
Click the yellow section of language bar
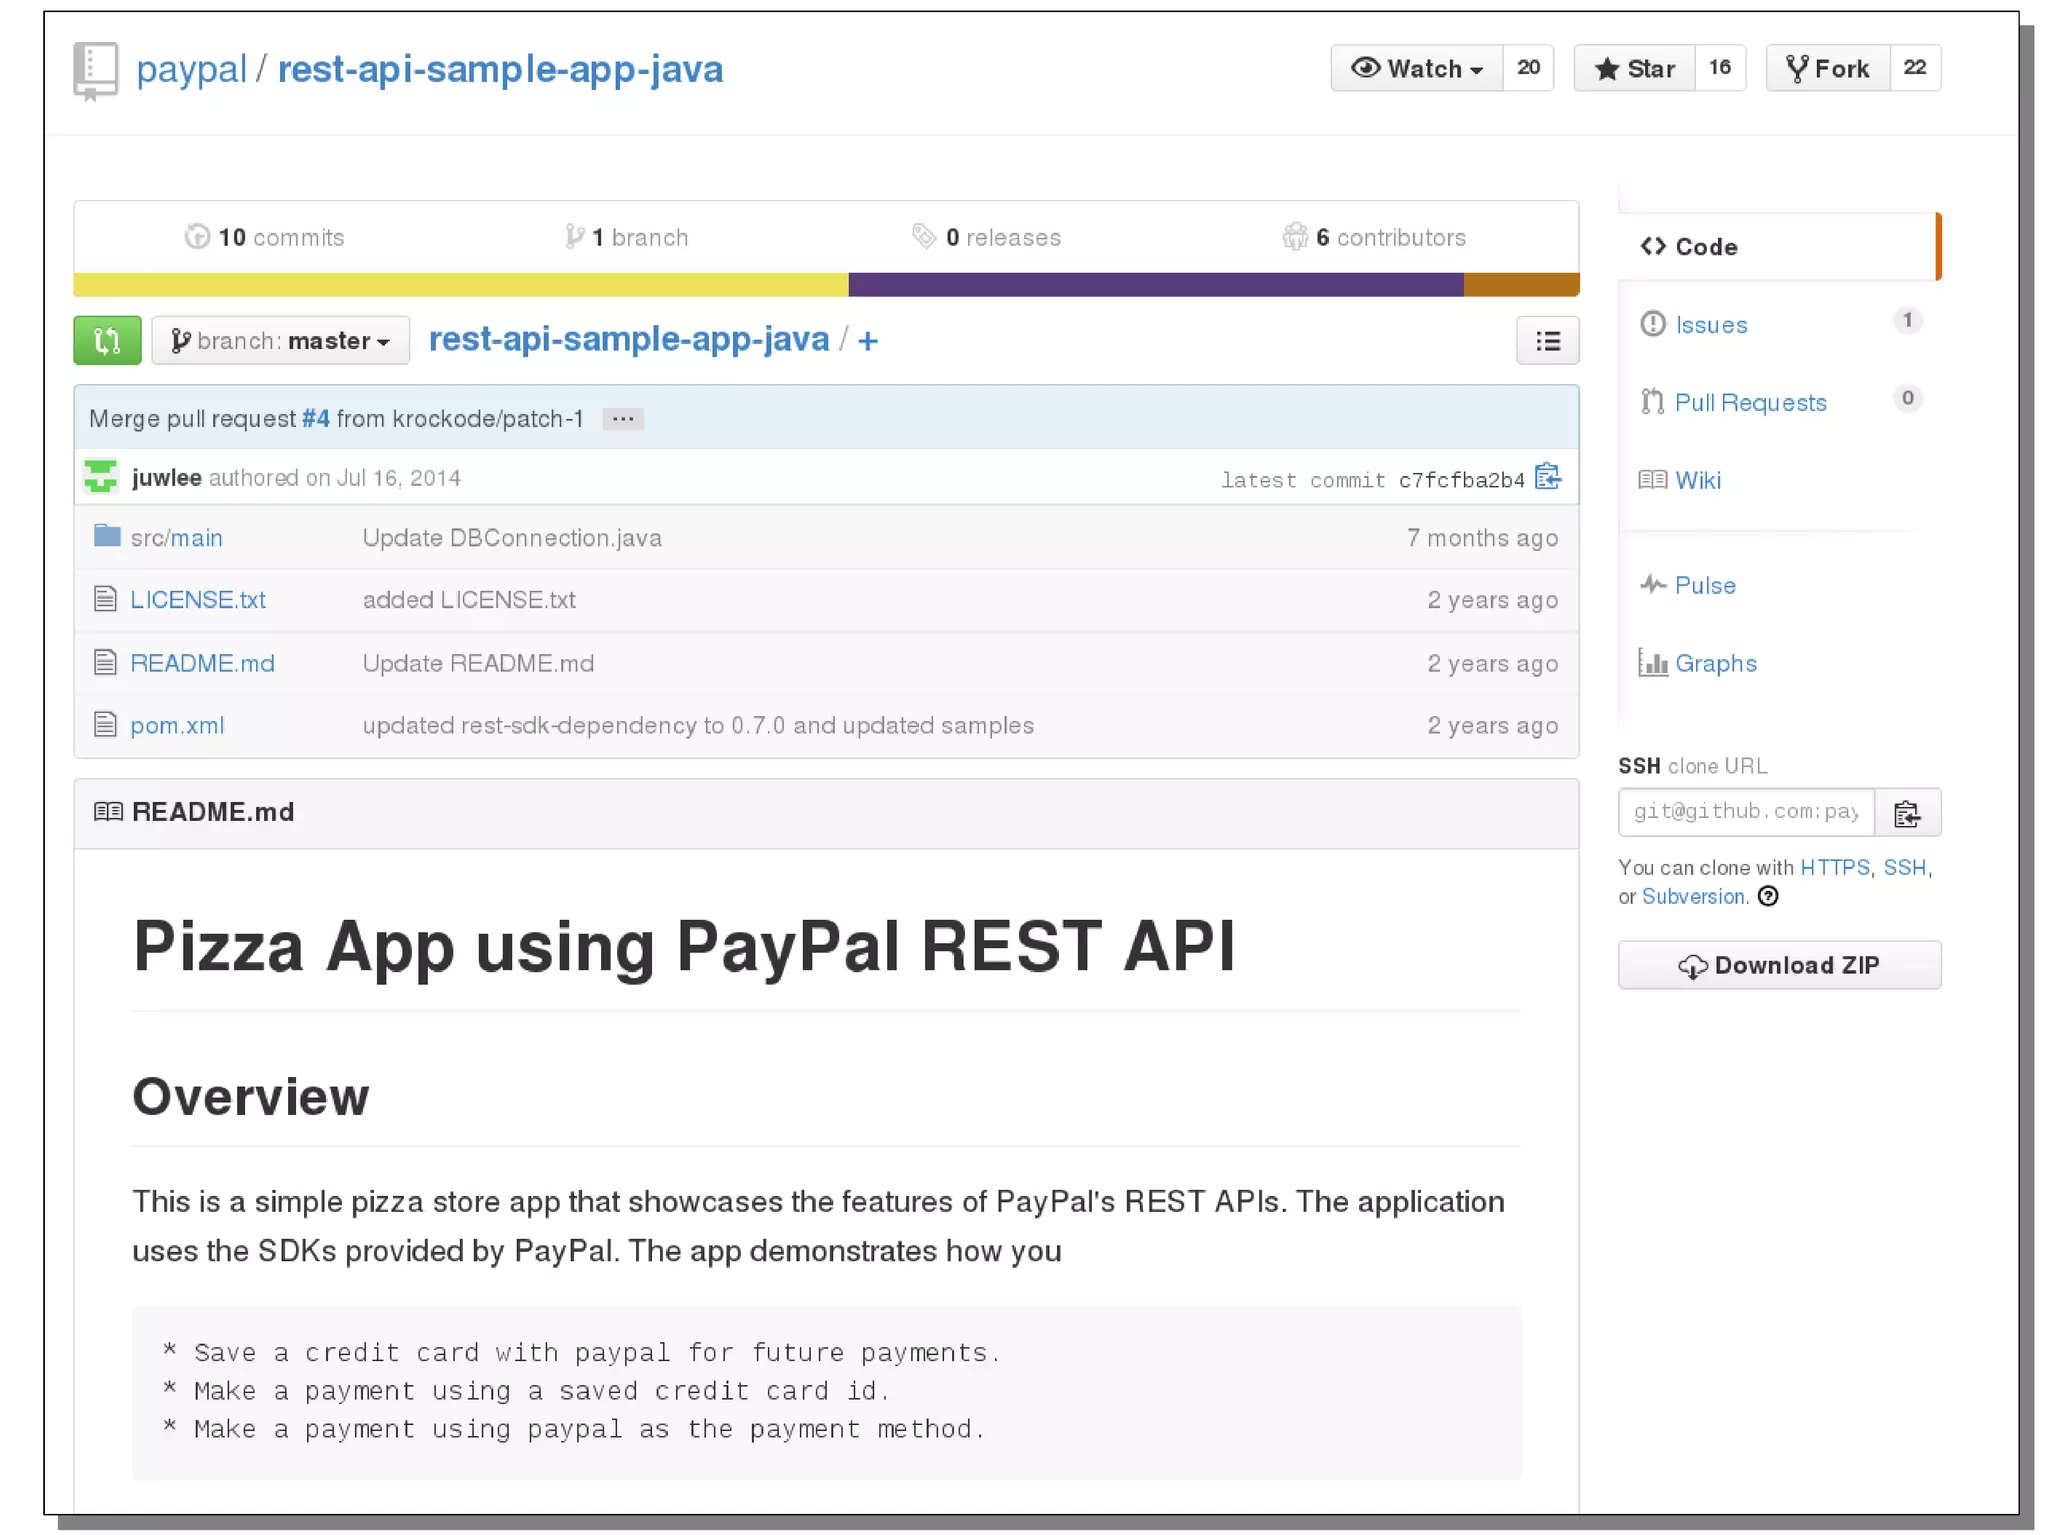click(x=460, y=285)
